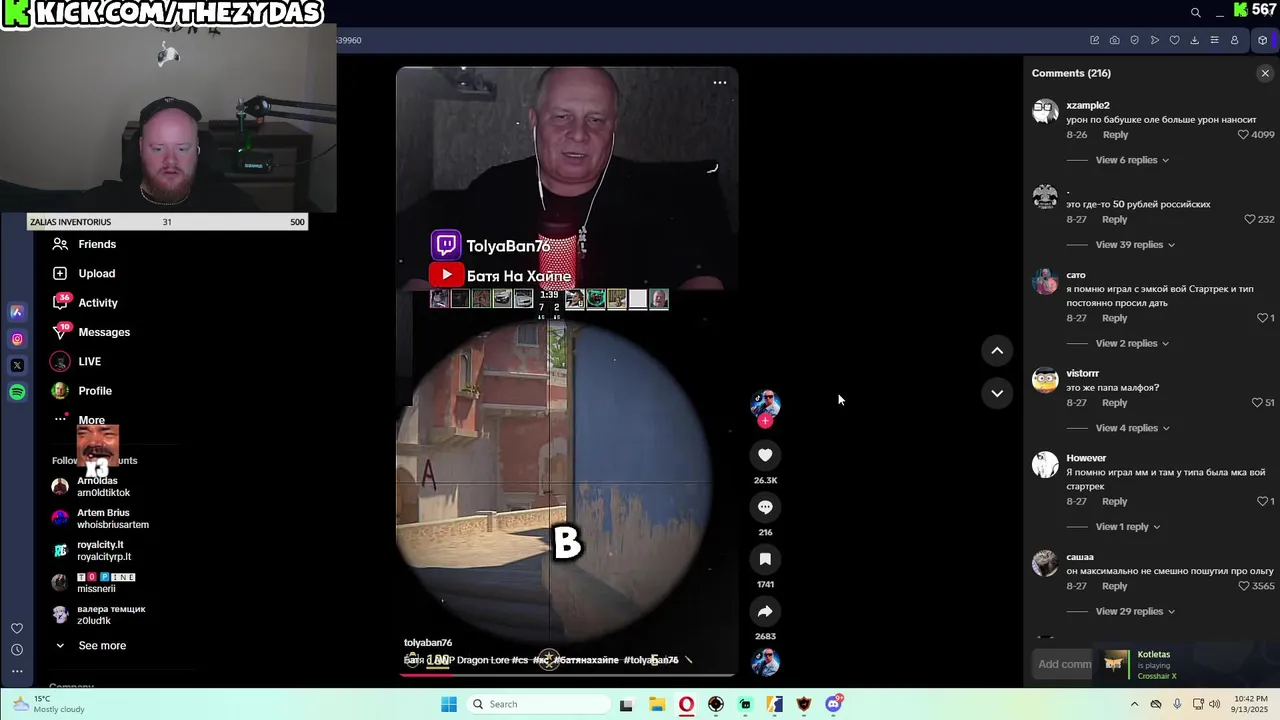This screenshot has height=720, width=1280.
Task: Open the extensions cube icon
Action: click(x=1262, y=40)
